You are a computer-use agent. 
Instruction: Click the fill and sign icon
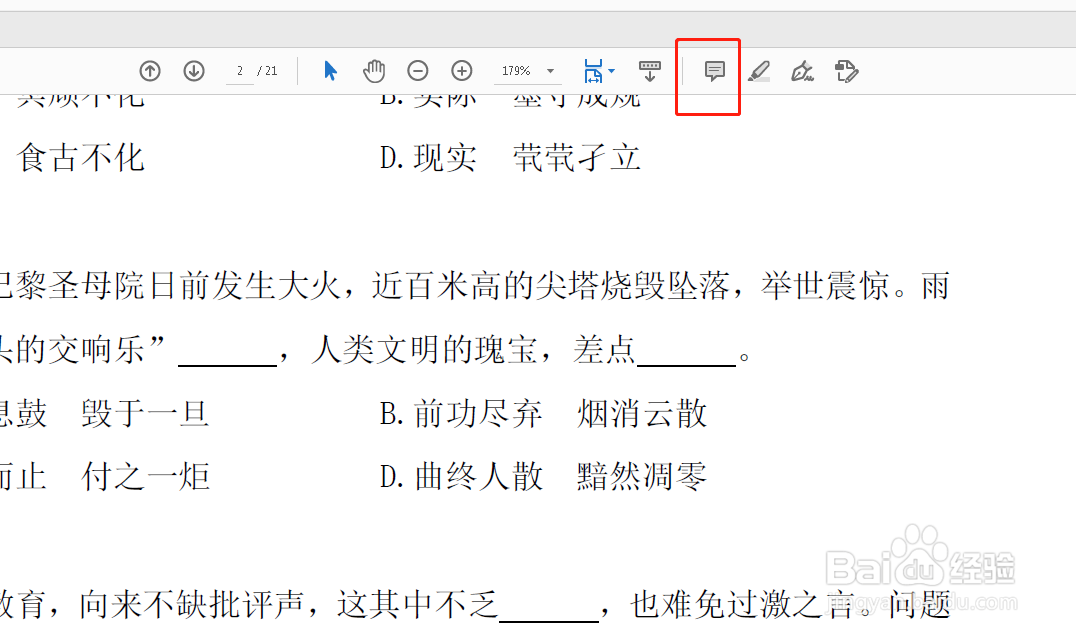point(846,71)
